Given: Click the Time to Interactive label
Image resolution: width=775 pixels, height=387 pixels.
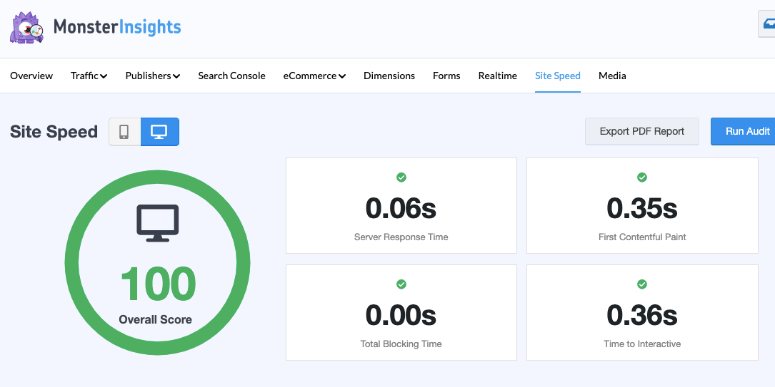Looking at the screenshot, I should (x=642, y=344).
